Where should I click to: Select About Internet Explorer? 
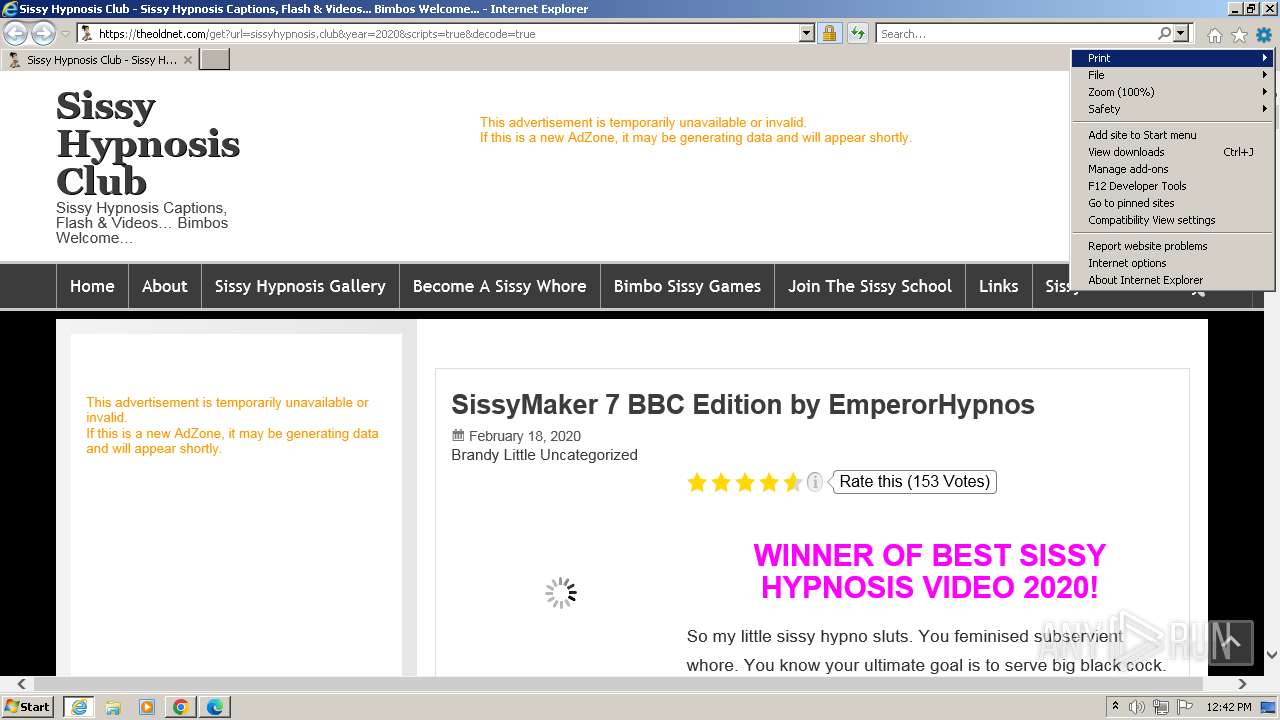coord(1172,280)
